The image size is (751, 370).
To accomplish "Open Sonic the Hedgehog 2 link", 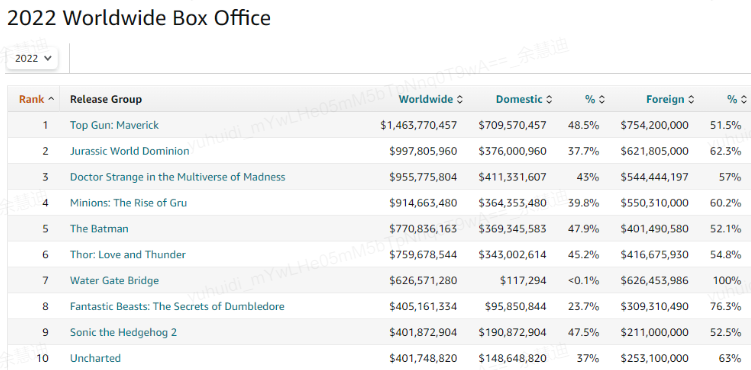I will tap(124, 332).
